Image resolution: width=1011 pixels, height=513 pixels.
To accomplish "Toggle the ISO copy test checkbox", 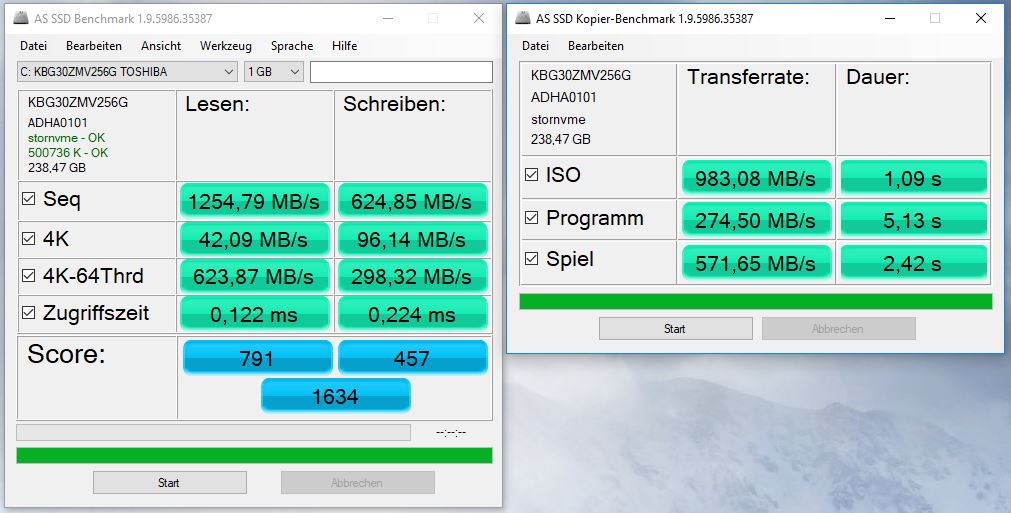I will (531, 175).
